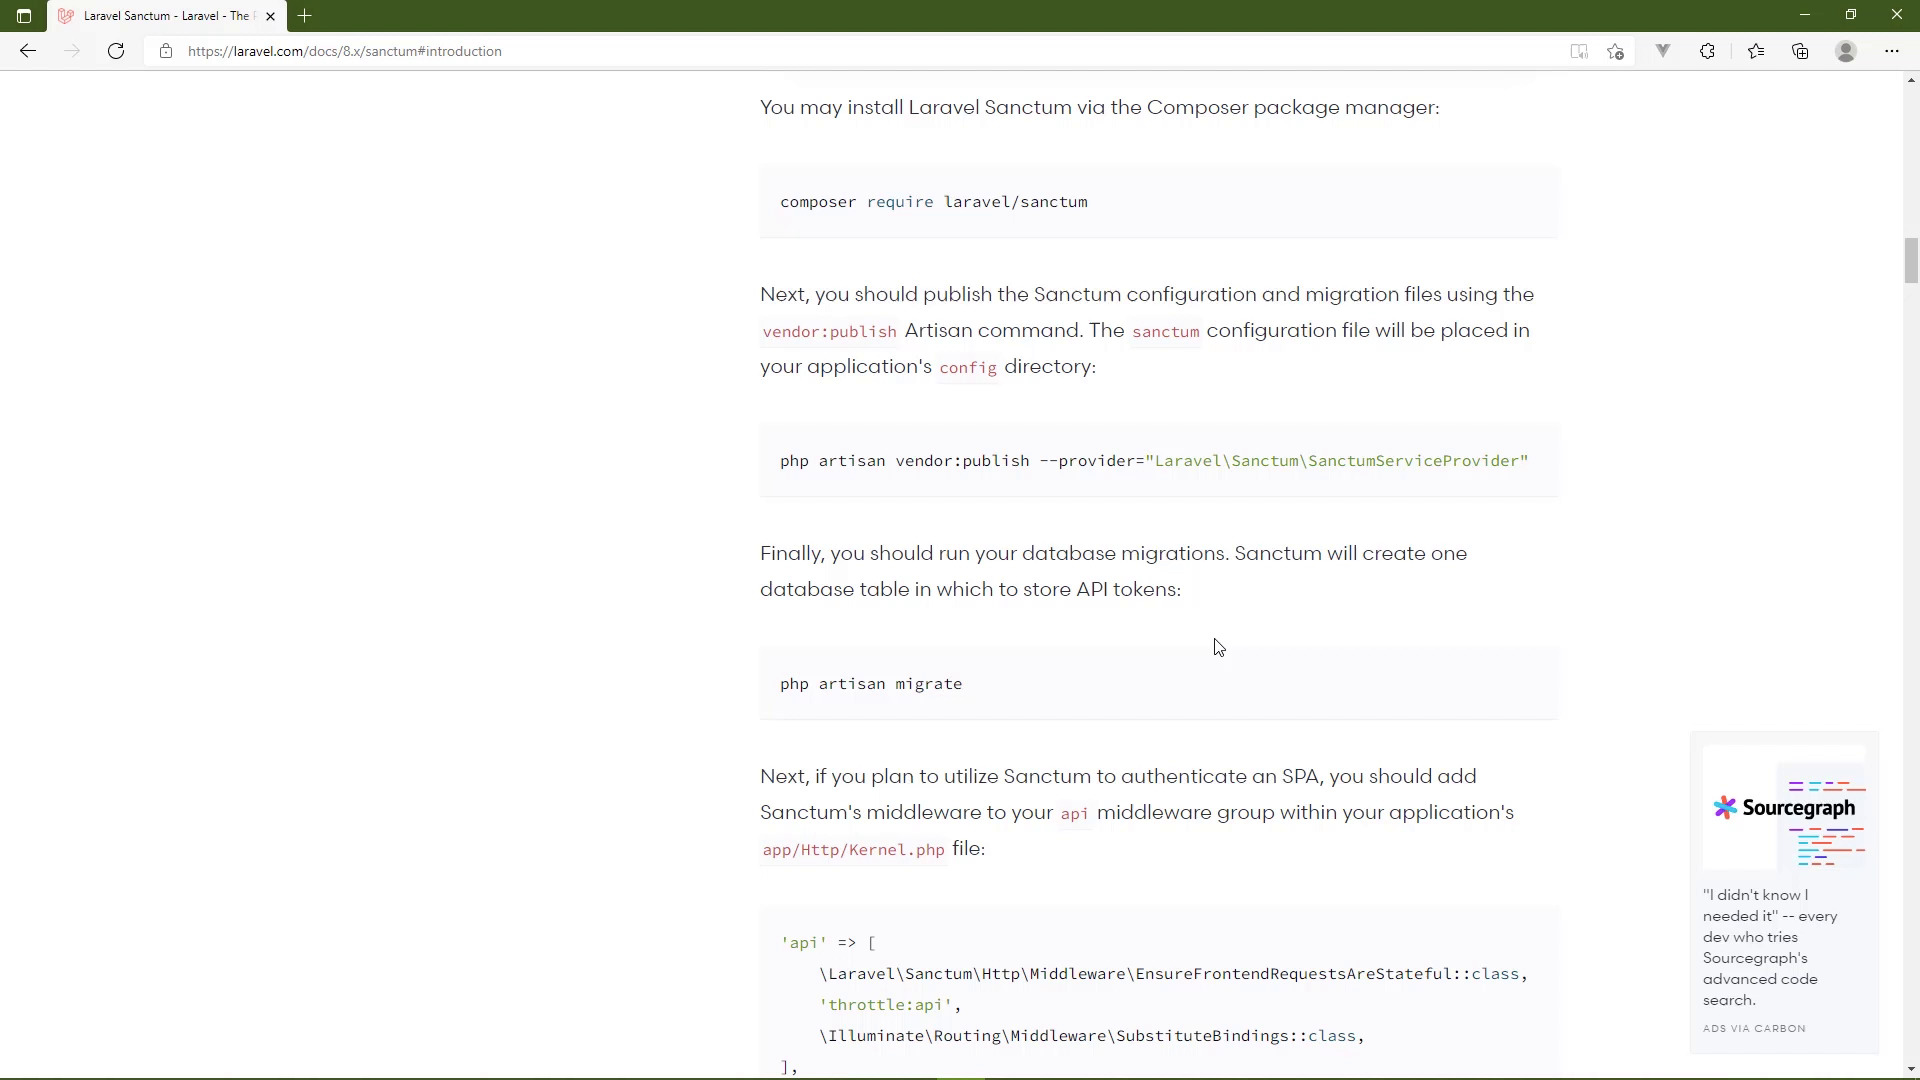Click the Sourcegraph ad image
This screenshot has height=1080, width=1920.
pyautogui.click(x=1784, y=808)
